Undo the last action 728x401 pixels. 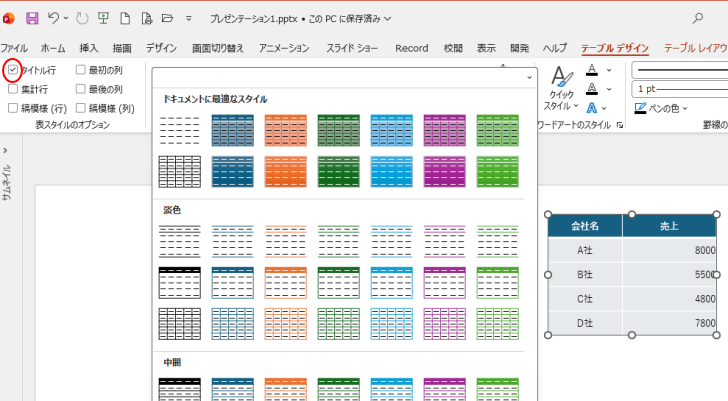tap(53, 19)
